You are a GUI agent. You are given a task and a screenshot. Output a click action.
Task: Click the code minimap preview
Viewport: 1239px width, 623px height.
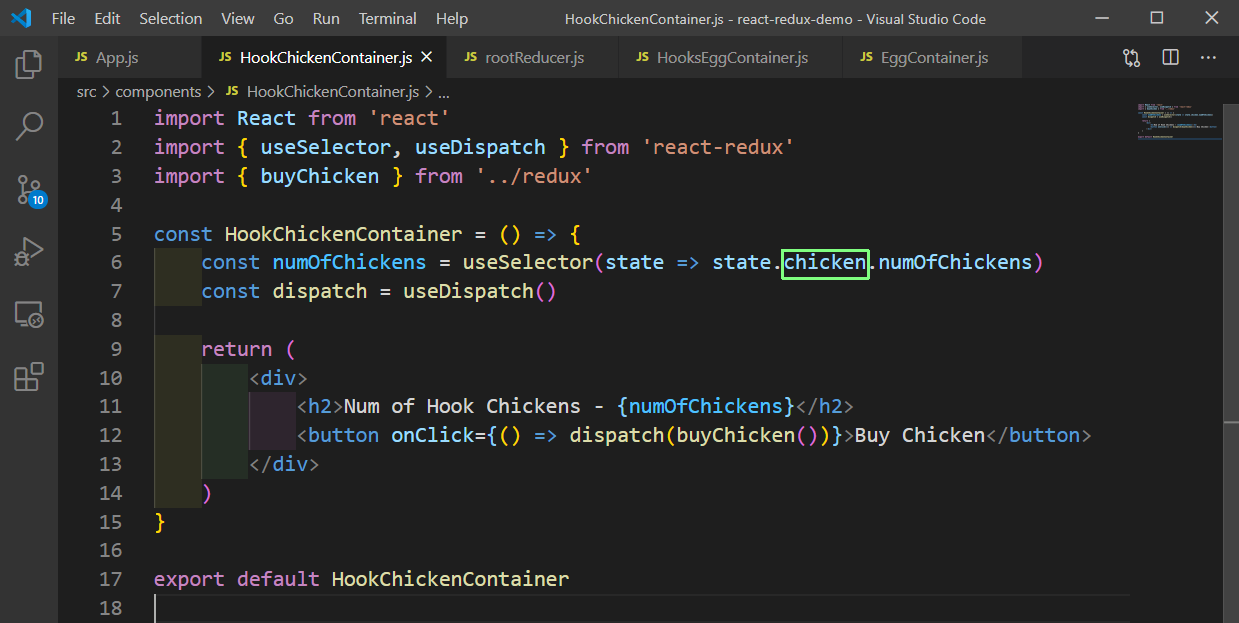(x=1177, y=122)
